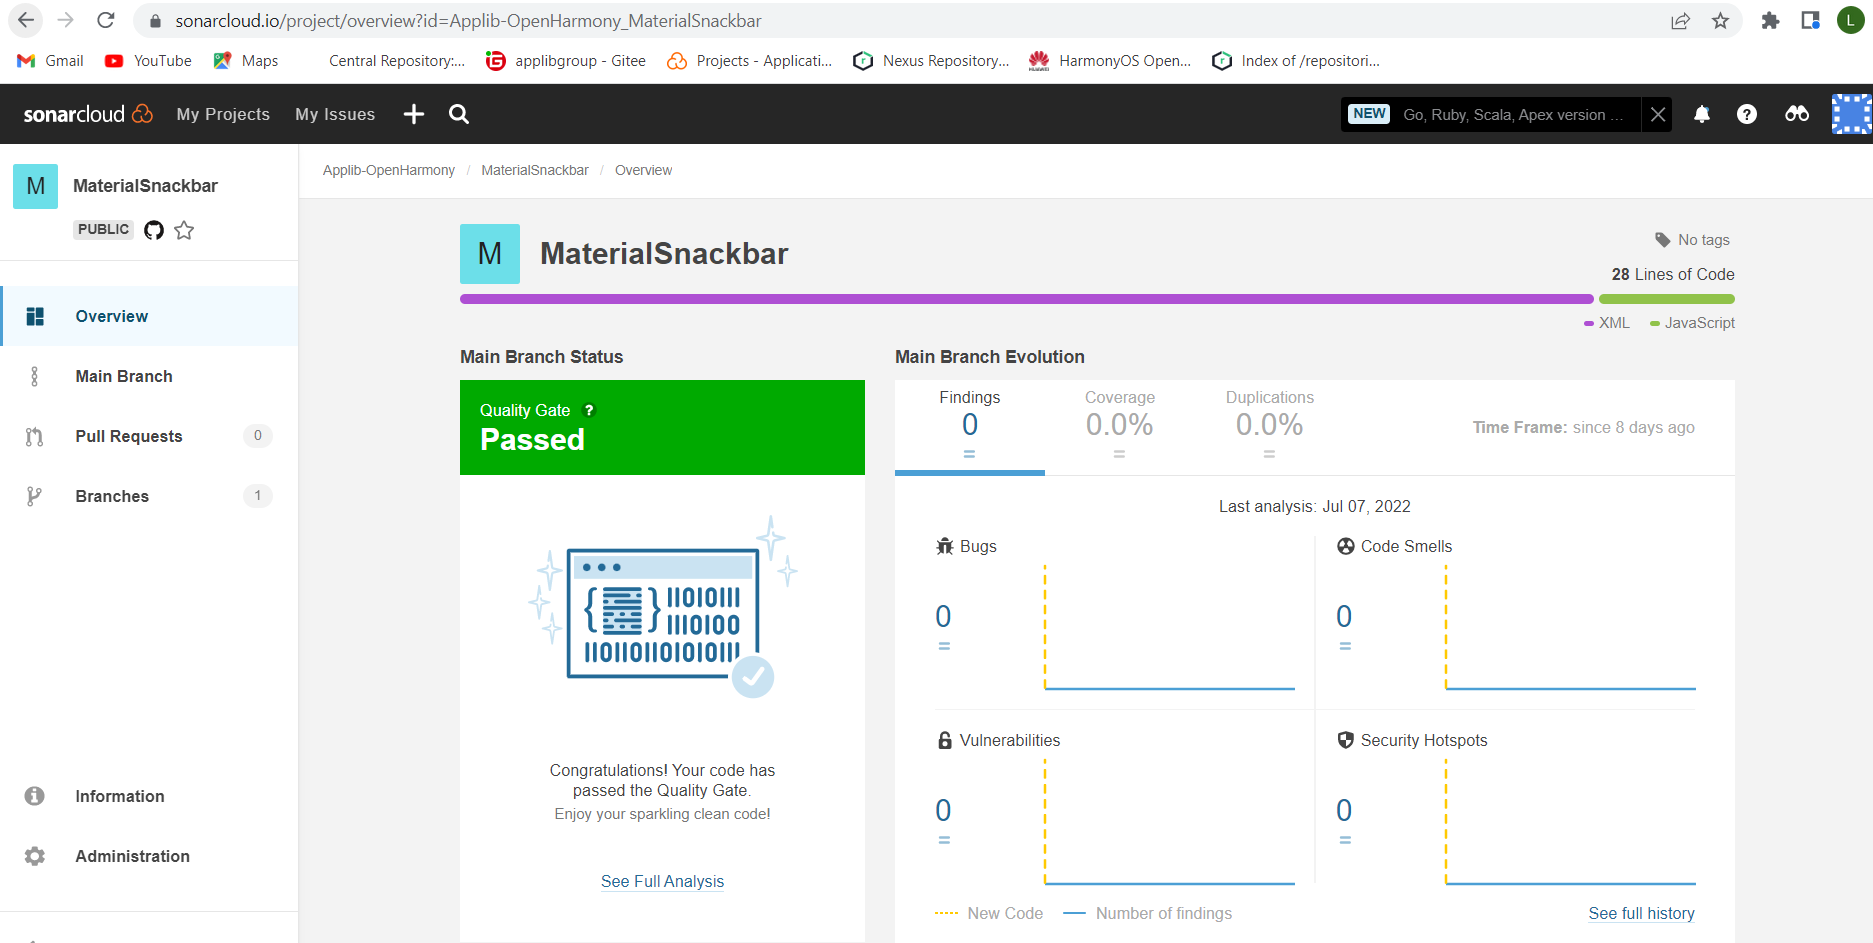
Task: Bookmark this page with the star icon
Action: [x=1720, y=20]
